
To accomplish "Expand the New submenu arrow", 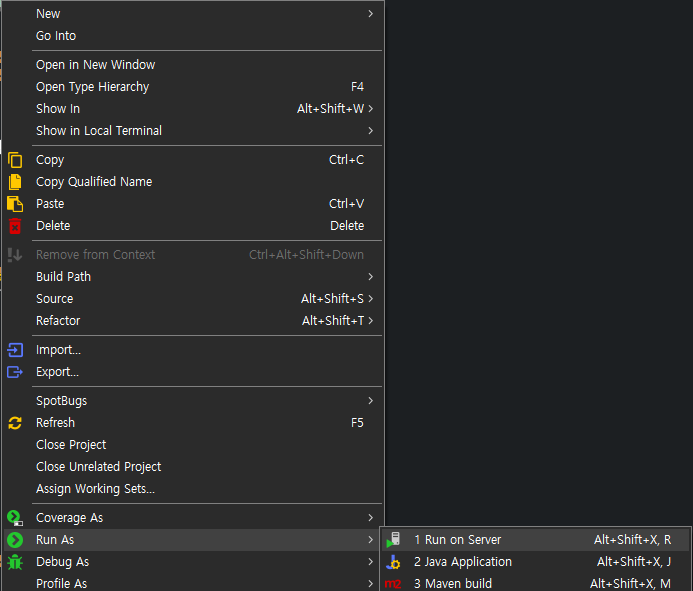I will click(x=370, y=14).
